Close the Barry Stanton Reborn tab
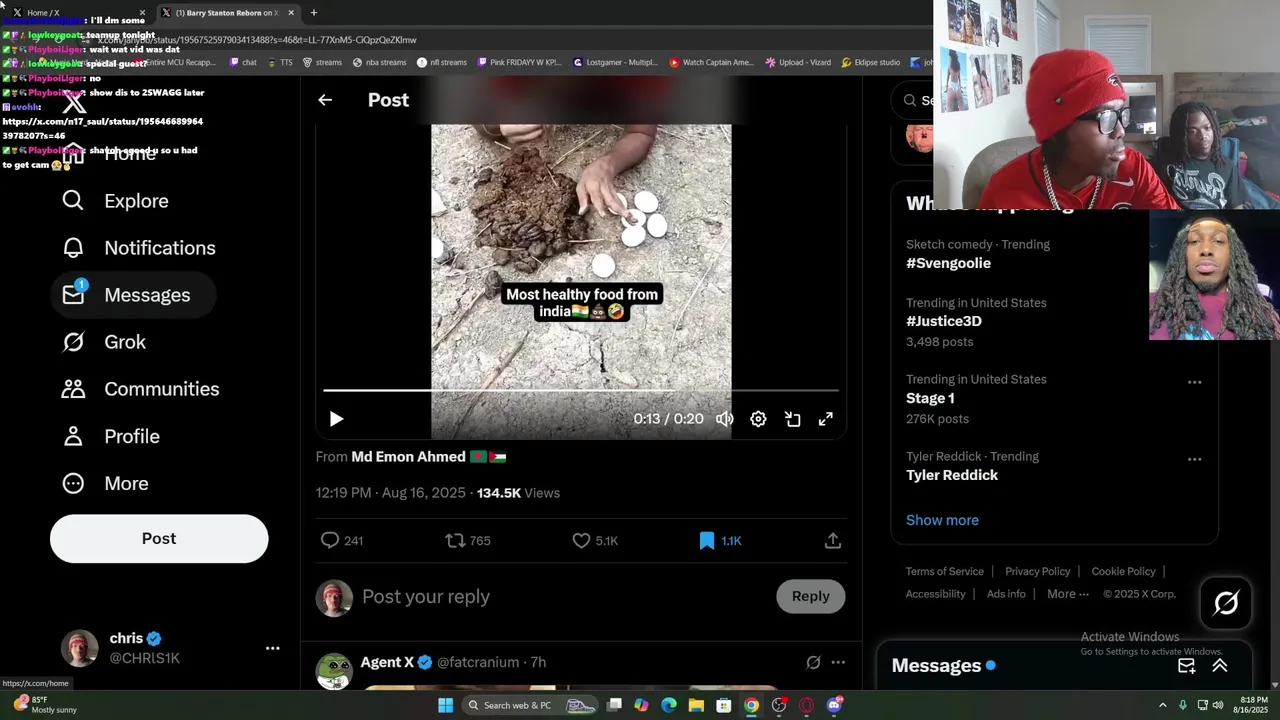Viewport: 1280px width, 720px height. (291, 12)
